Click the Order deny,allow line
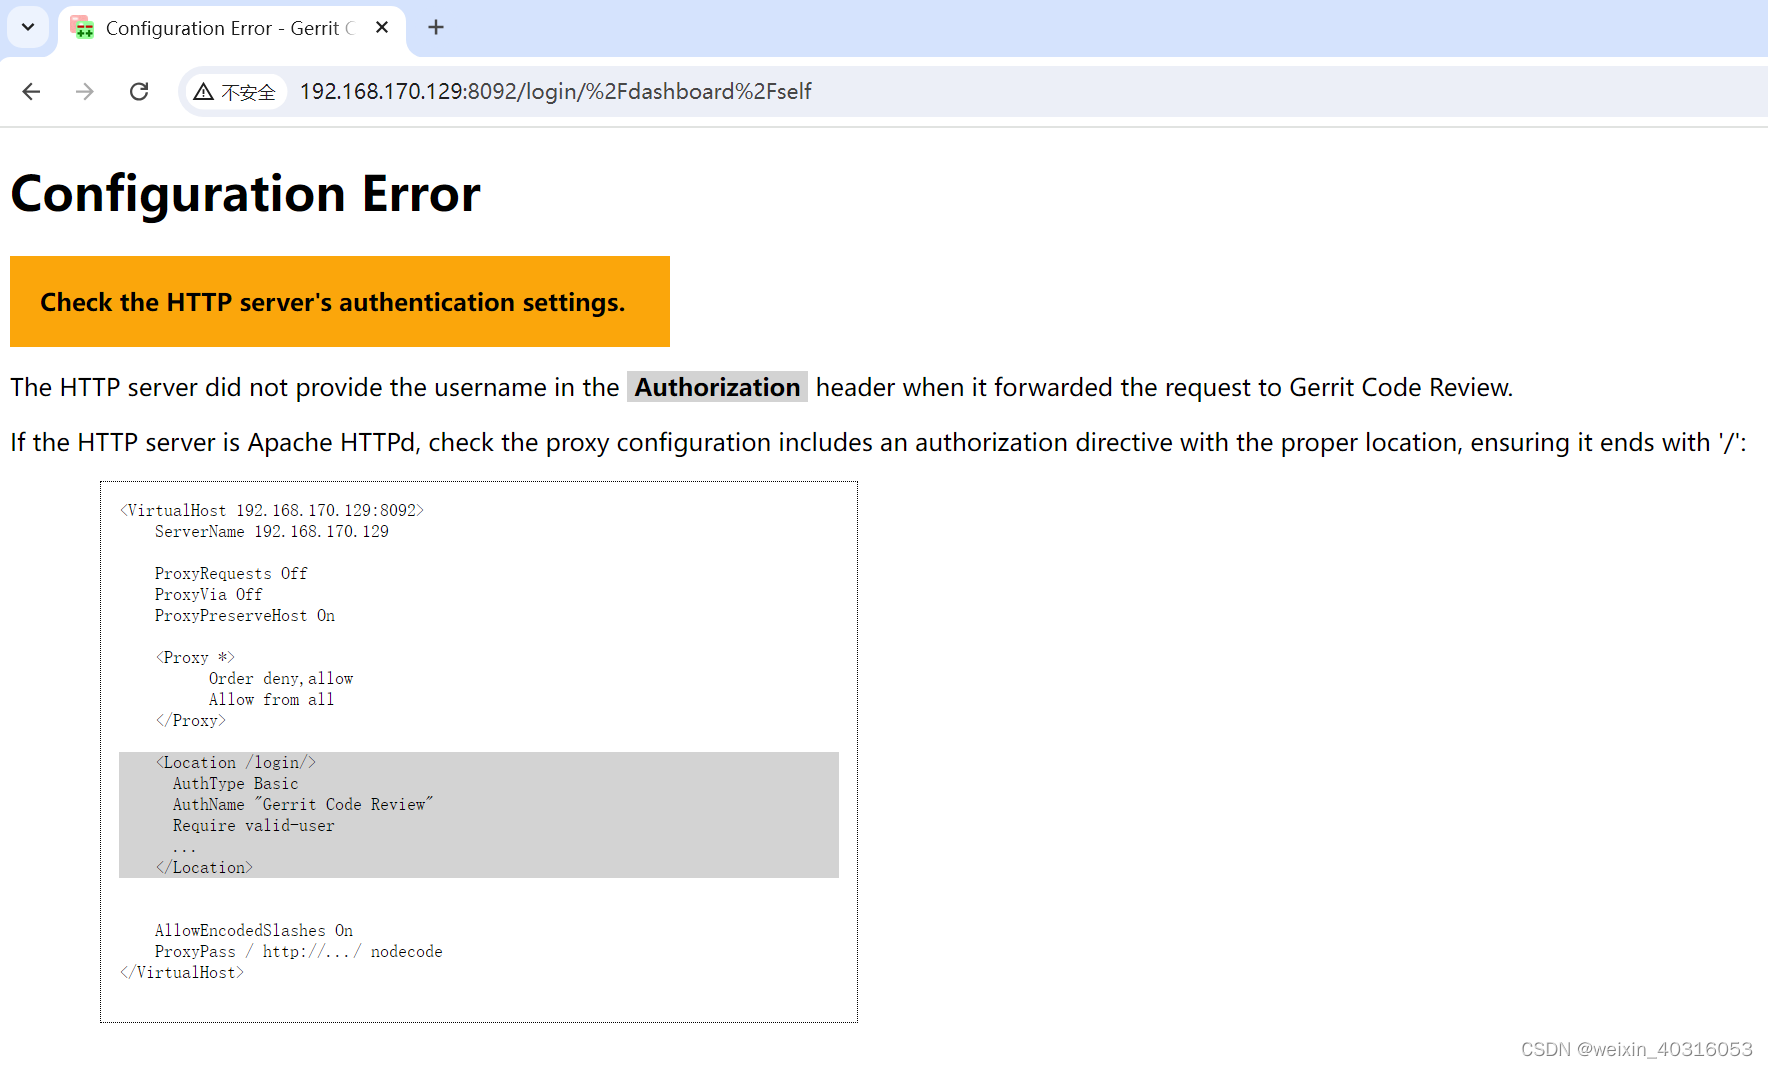 coord(281,678)
